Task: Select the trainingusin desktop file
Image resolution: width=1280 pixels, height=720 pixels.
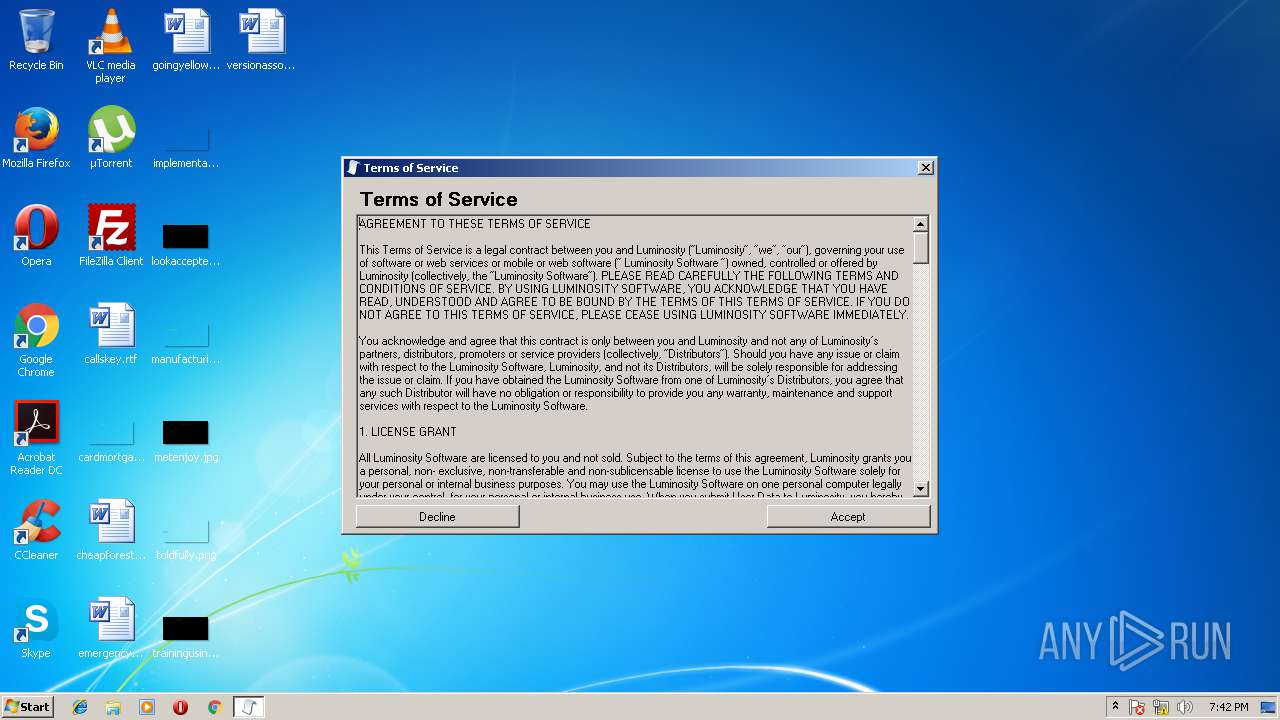Action: tap(186, 636)
